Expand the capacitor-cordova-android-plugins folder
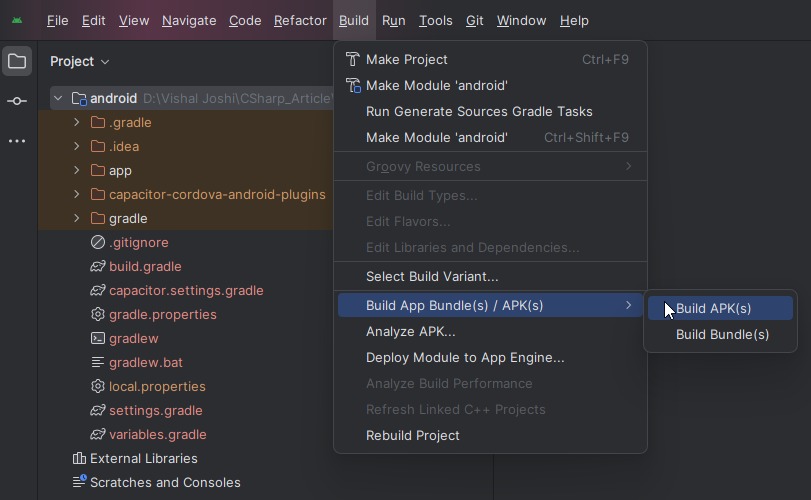The image size is (811, 500). pos(77,194)
